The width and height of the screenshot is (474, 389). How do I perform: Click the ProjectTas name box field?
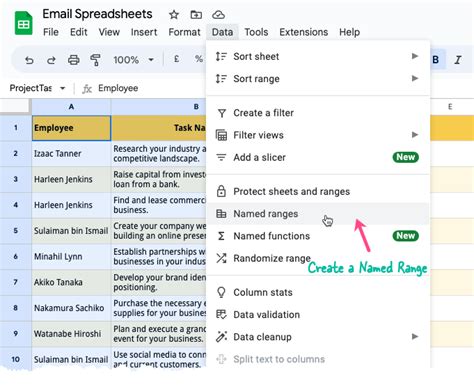coord(30,88)
